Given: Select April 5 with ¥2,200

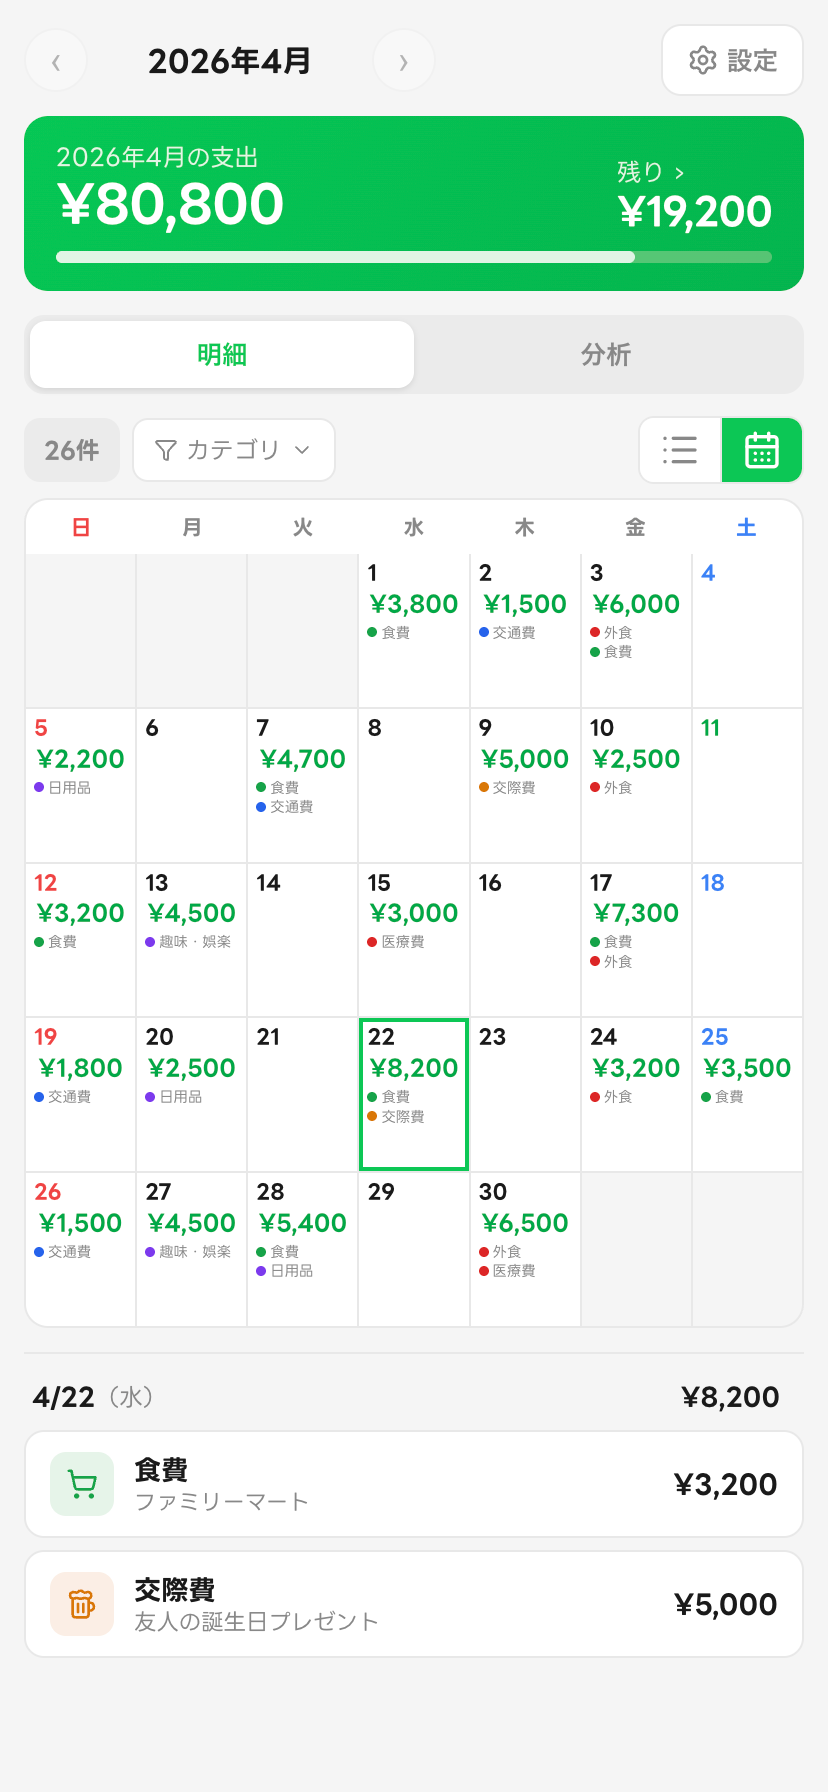Looking at the screenshot, I should pyautogui.click(x=81, y=786).
